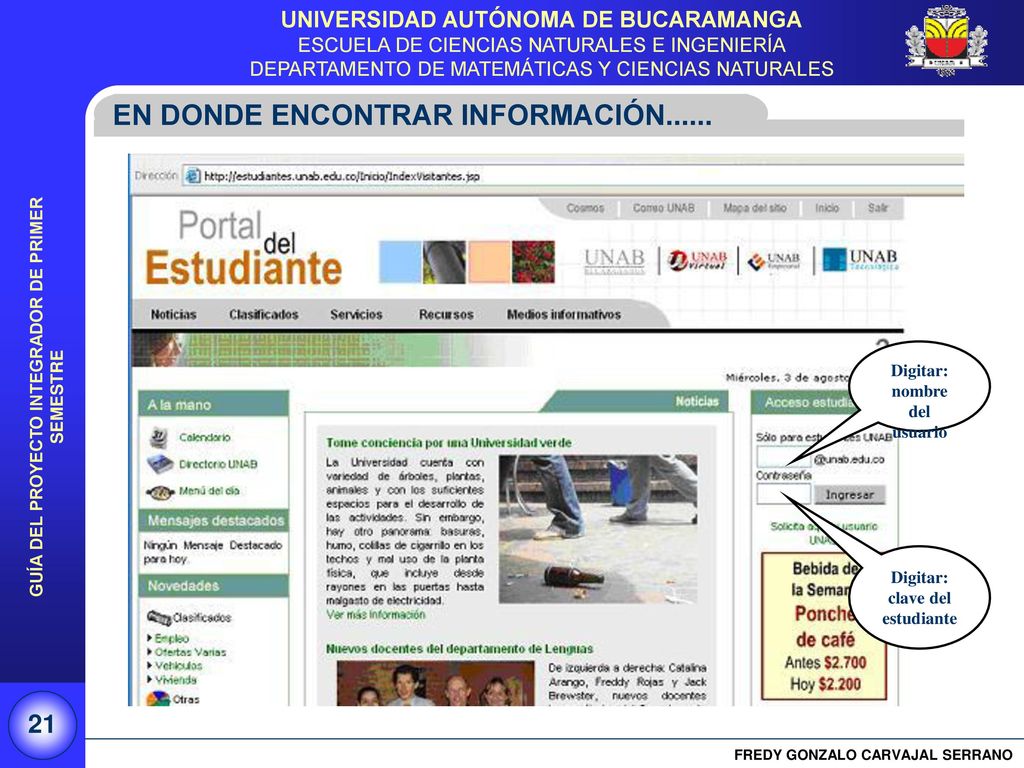1024x768 pixels.
Task: Click the heading UNIVERSIDAD AUTÓNOMA DE BUCARAMANGA
Action: click(x=541, y=20)
